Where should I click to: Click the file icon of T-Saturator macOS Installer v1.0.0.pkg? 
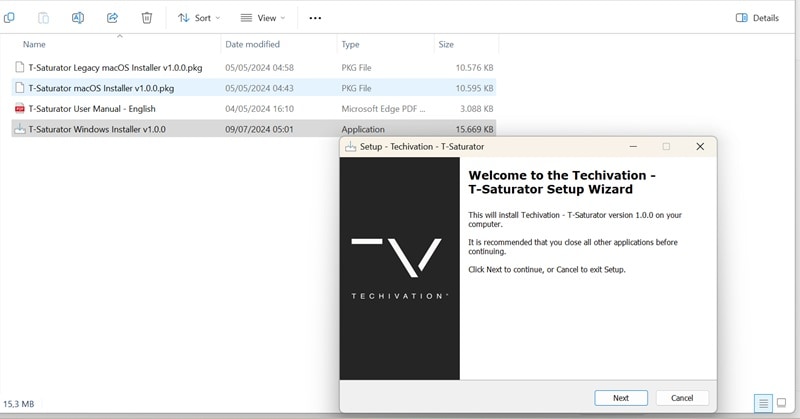pyautogui.click(x=19, y=88)
